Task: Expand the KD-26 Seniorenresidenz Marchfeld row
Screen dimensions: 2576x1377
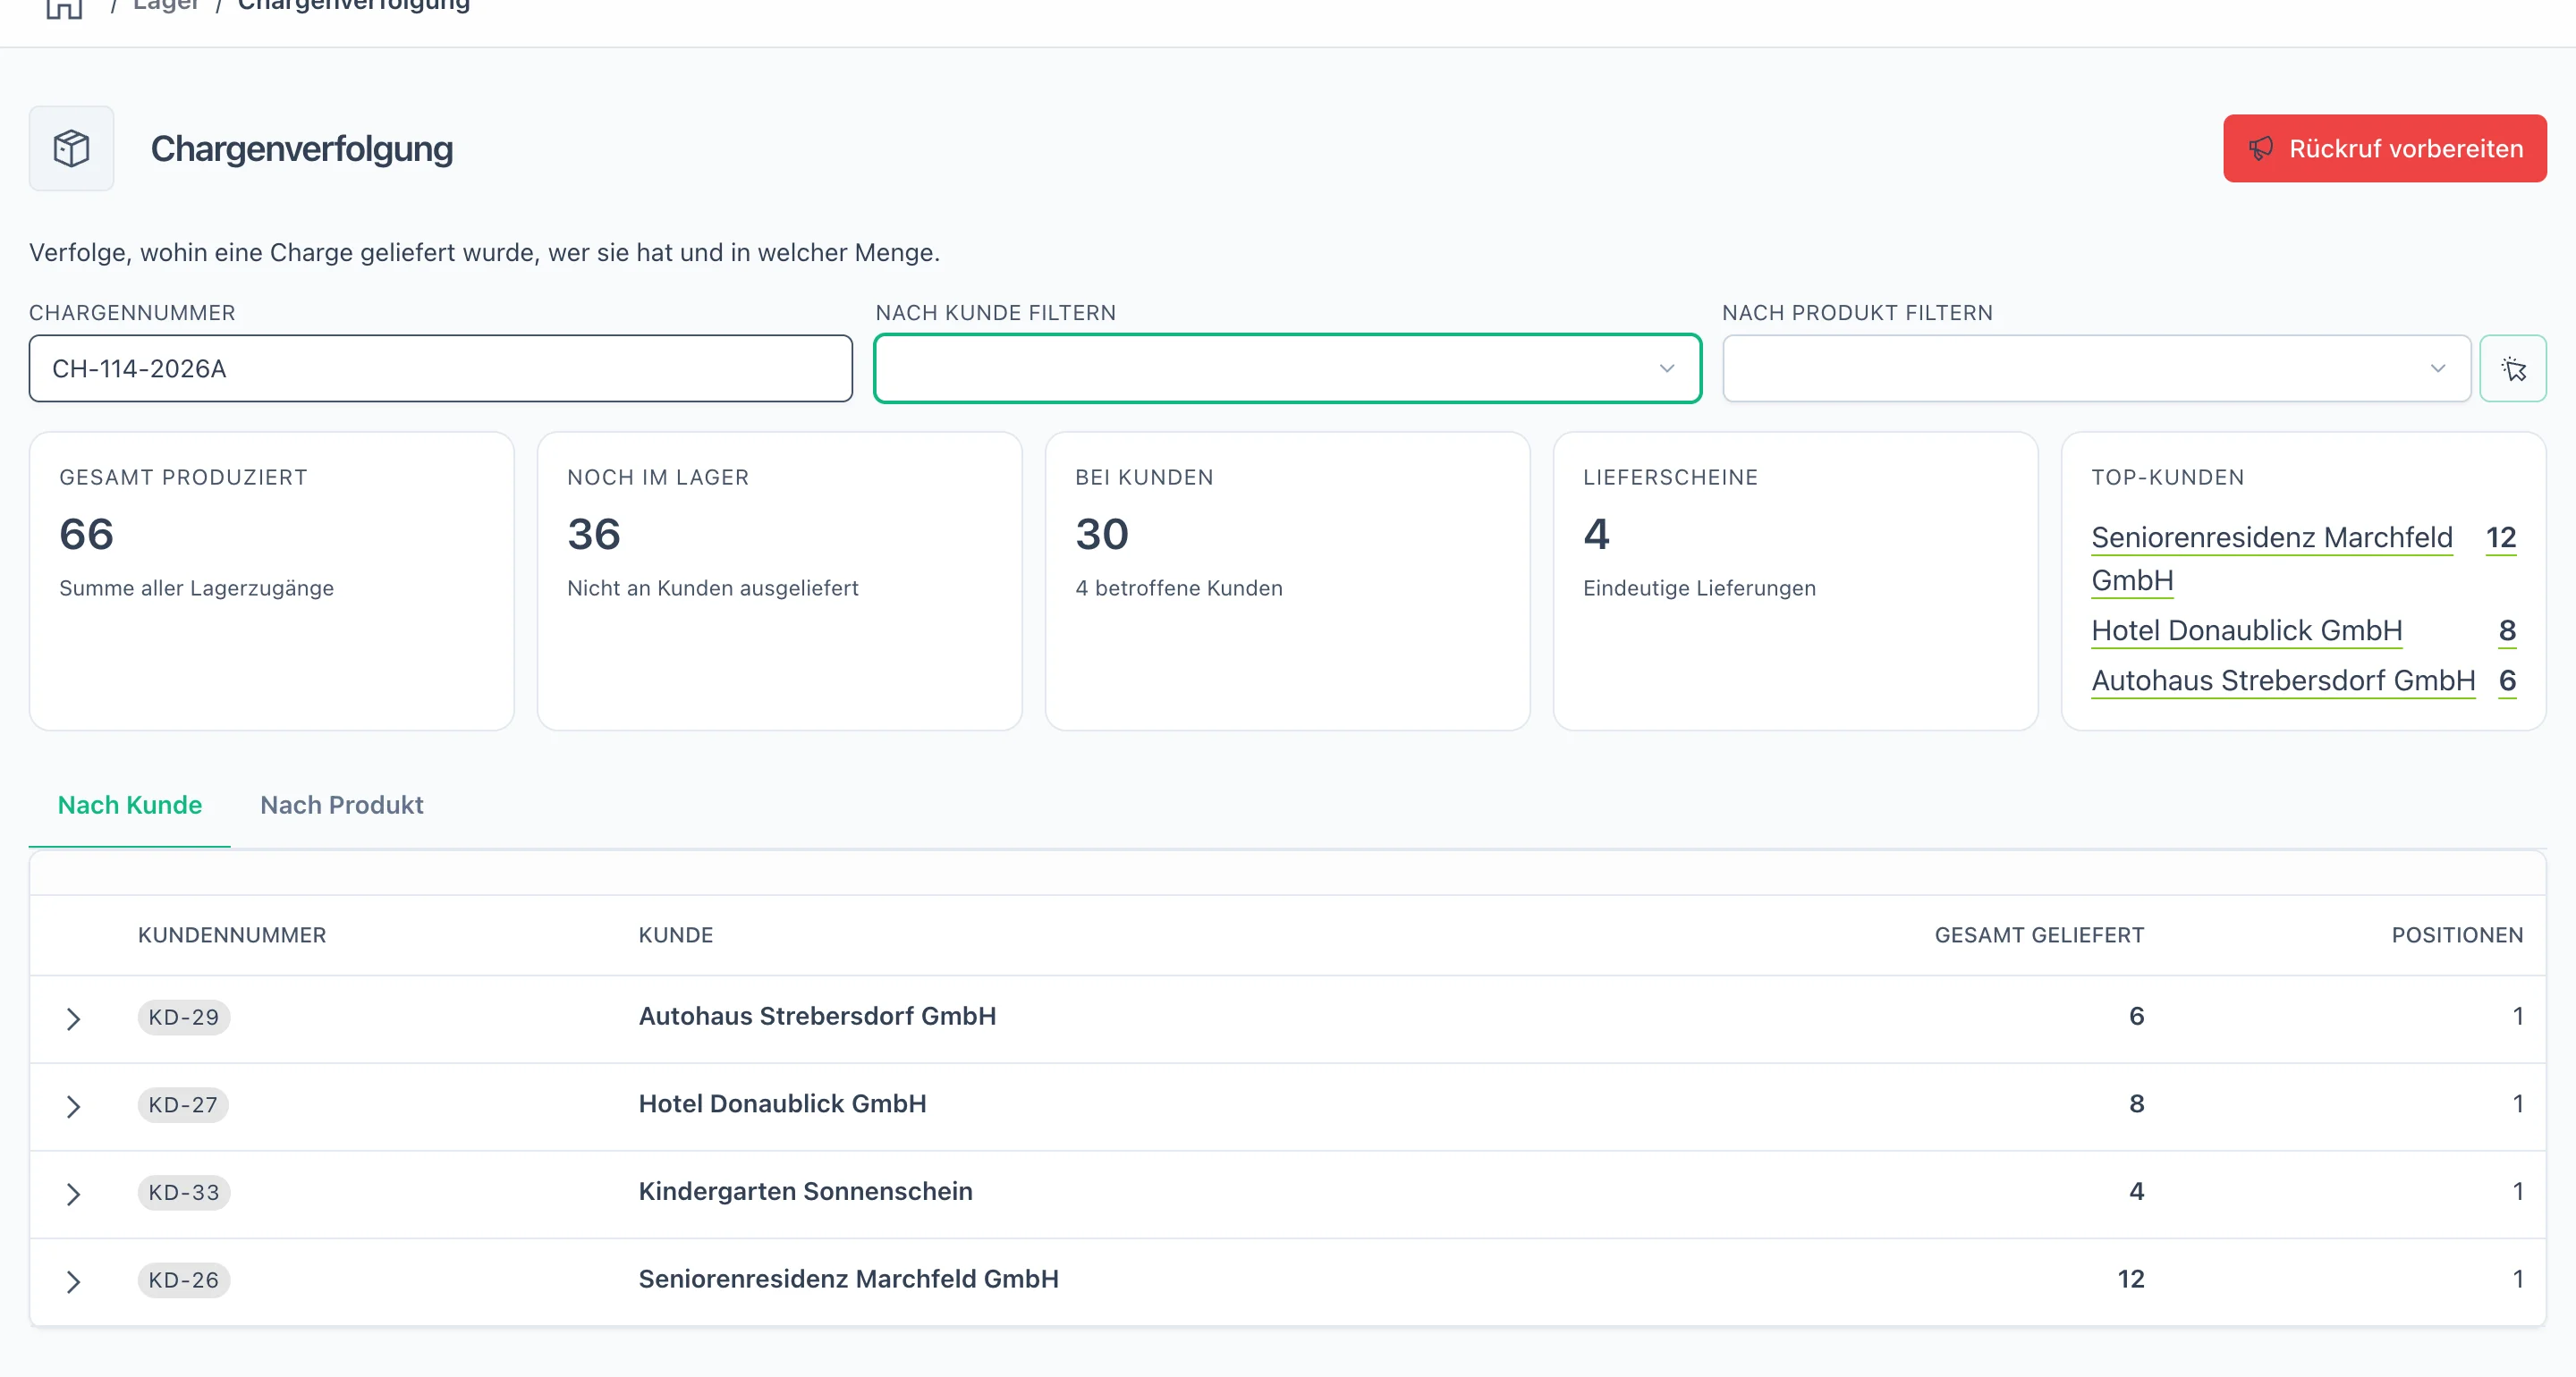Action: 72,1281
